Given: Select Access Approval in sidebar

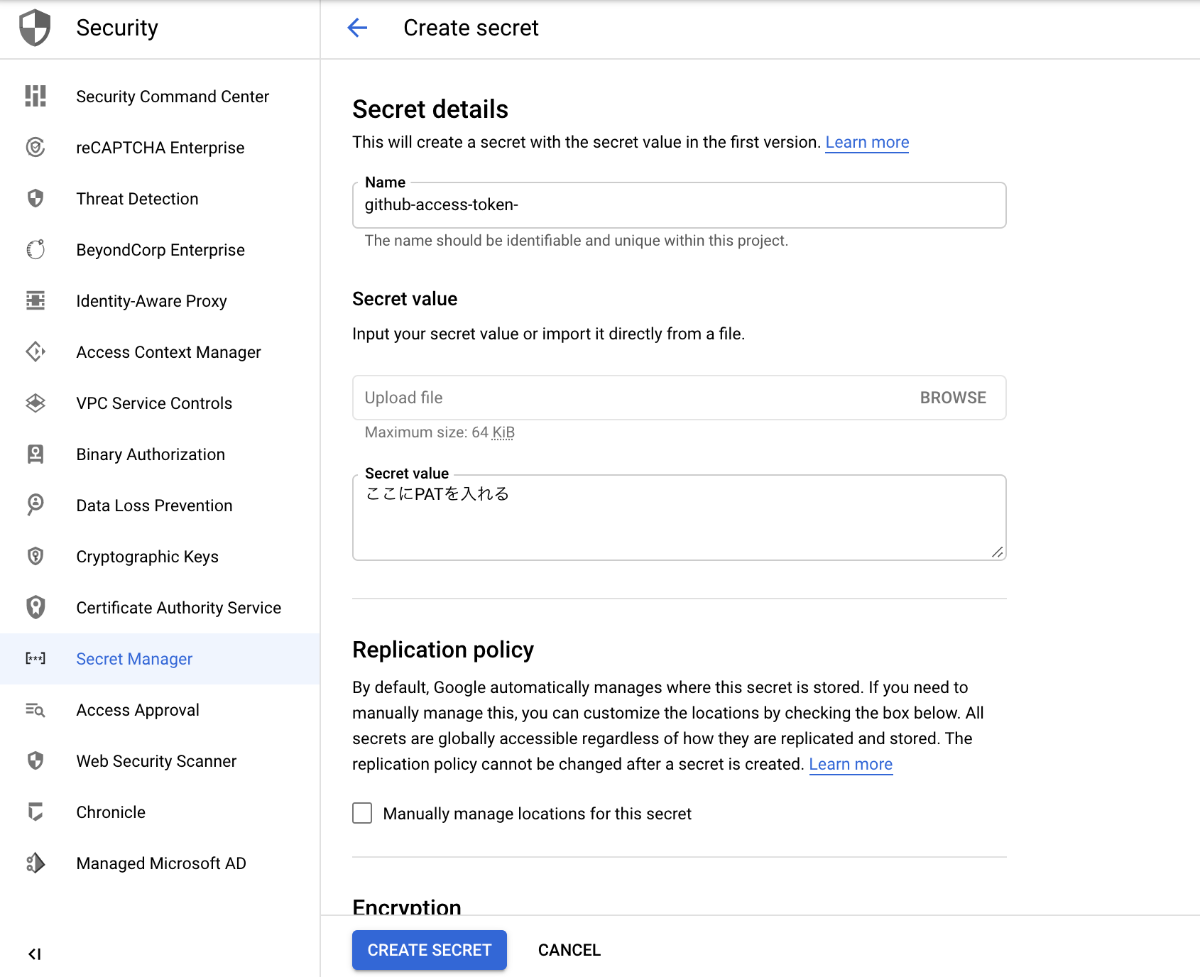Looking at the screenshot, I should click(x=160, y=710).
